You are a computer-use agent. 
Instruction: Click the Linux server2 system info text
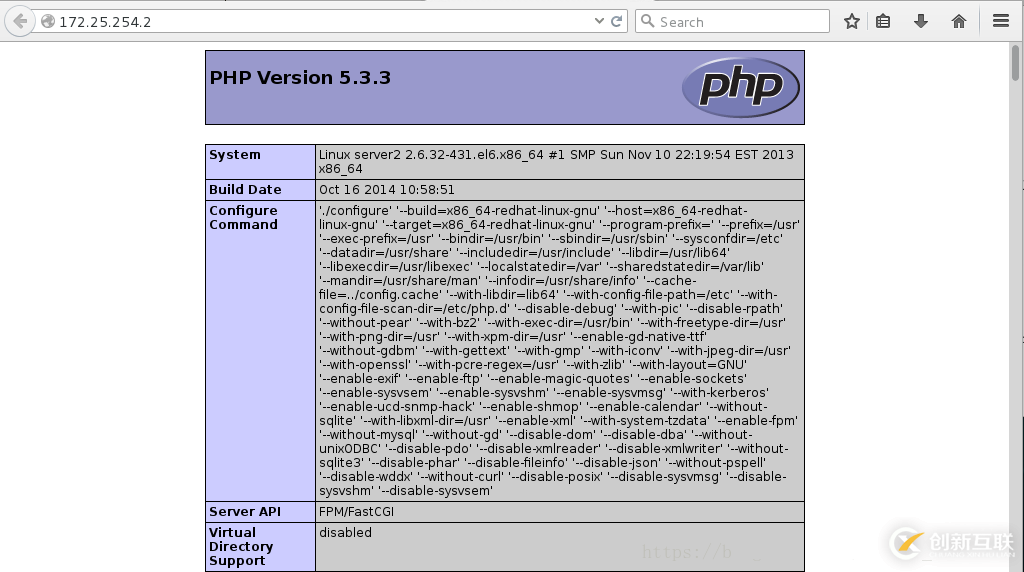[556, 161]
